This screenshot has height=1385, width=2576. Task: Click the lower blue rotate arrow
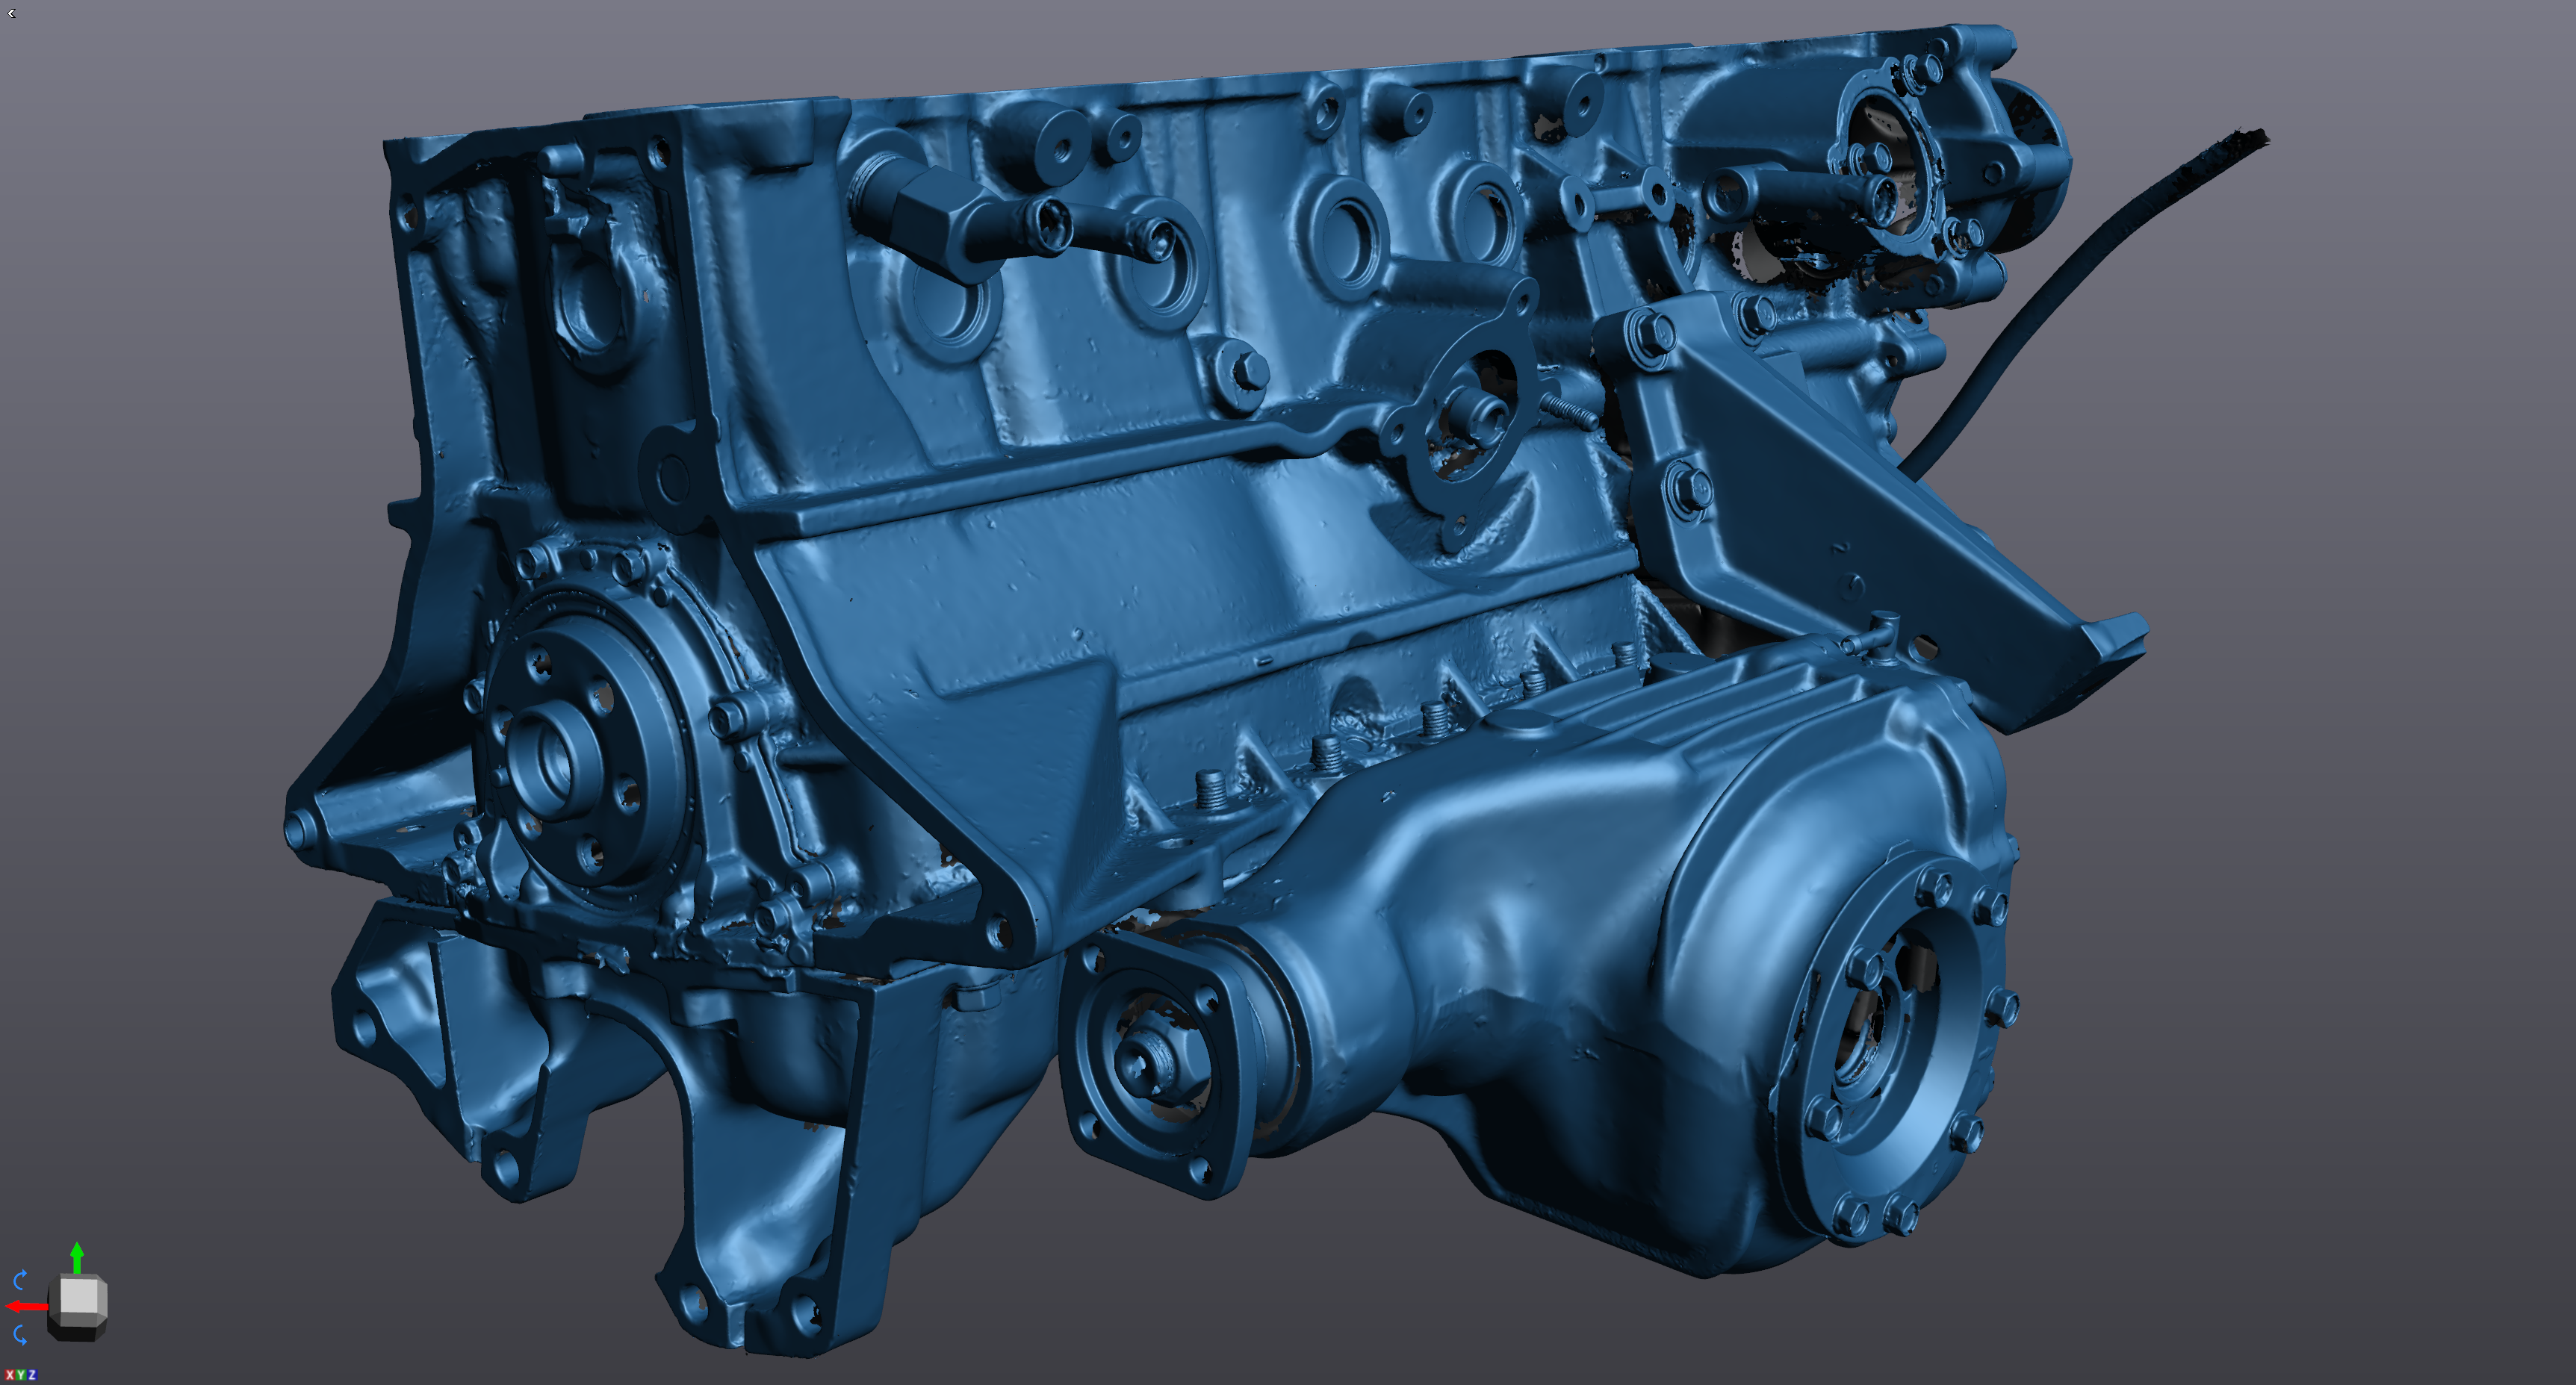click(19, 1334)
